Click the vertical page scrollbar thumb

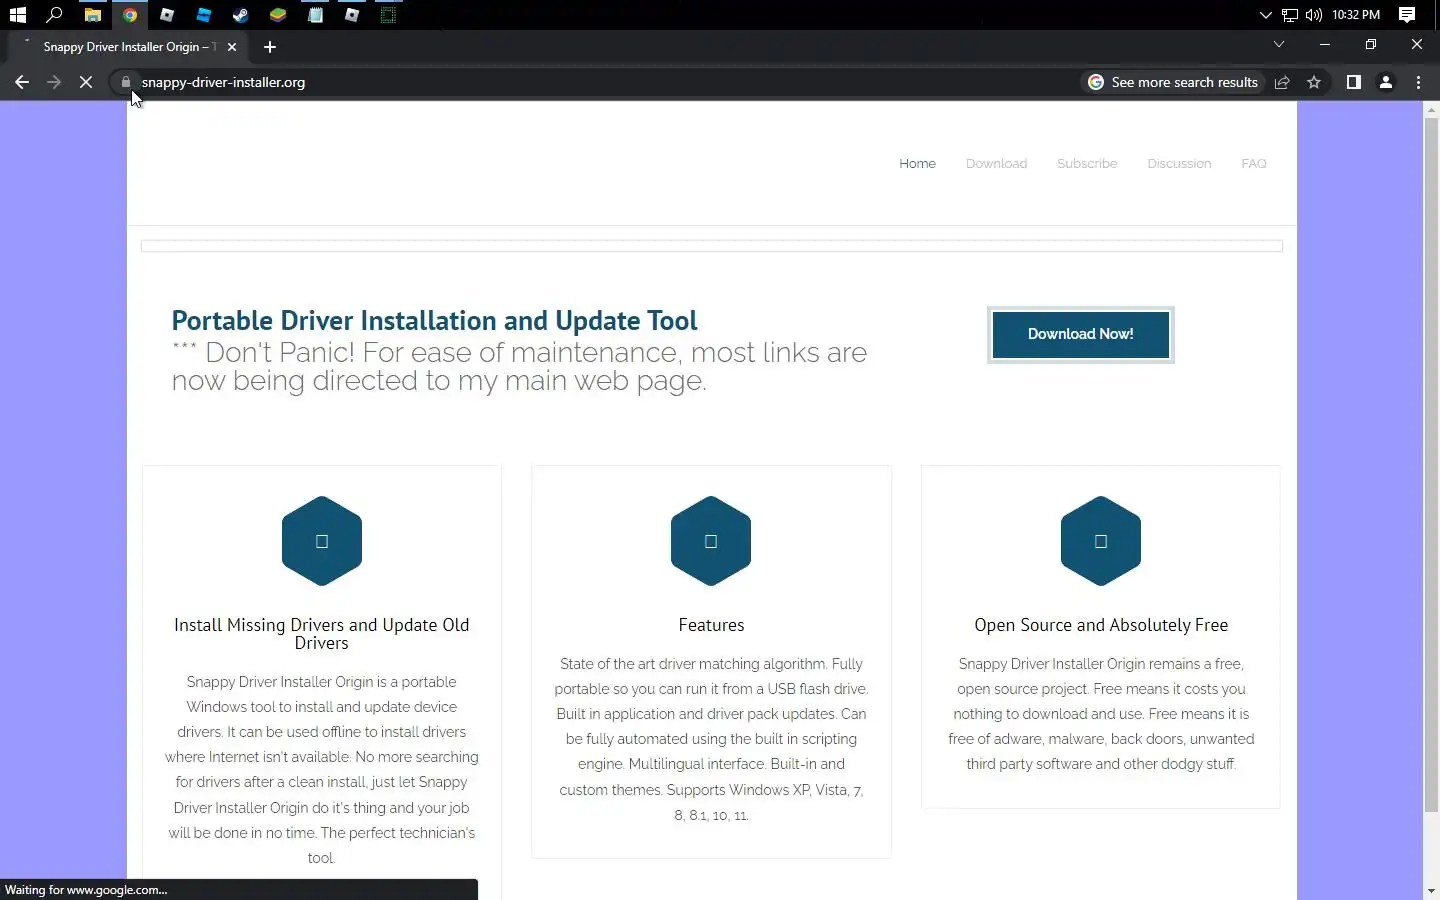pyautogui.click(x=1431, y=465)
